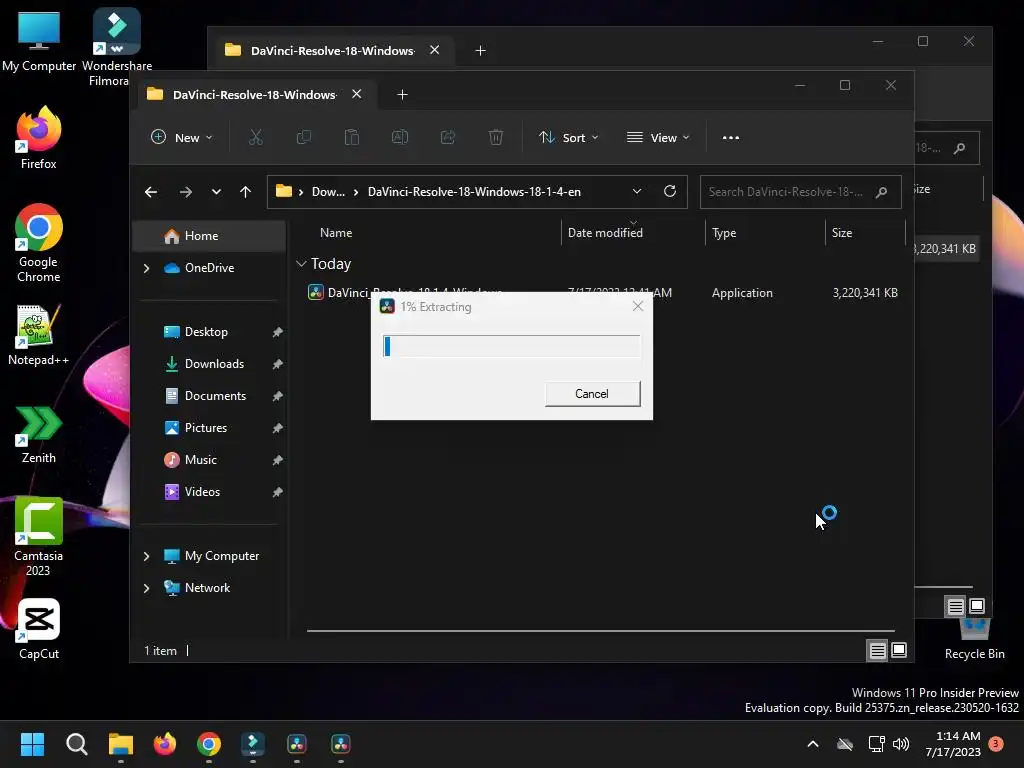Click the horizontal scrollbar in file list
The width and height of the screenshot is (1024, 768).
(x=601, y=631)
